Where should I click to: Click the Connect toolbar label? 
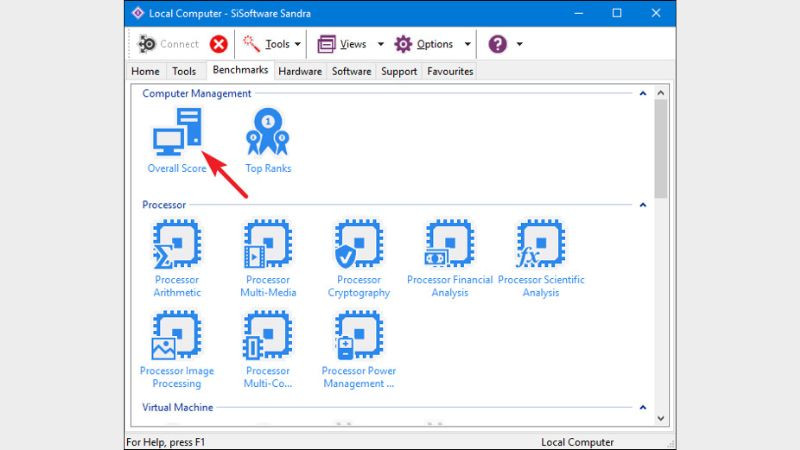tap(179, 44)
